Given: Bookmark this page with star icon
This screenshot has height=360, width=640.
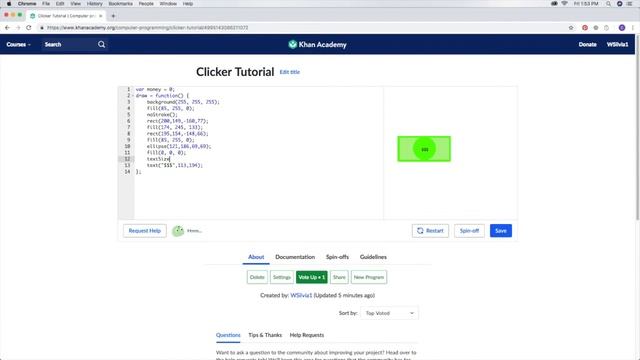Looking at the screenshot, I should (x=571, y=28).
